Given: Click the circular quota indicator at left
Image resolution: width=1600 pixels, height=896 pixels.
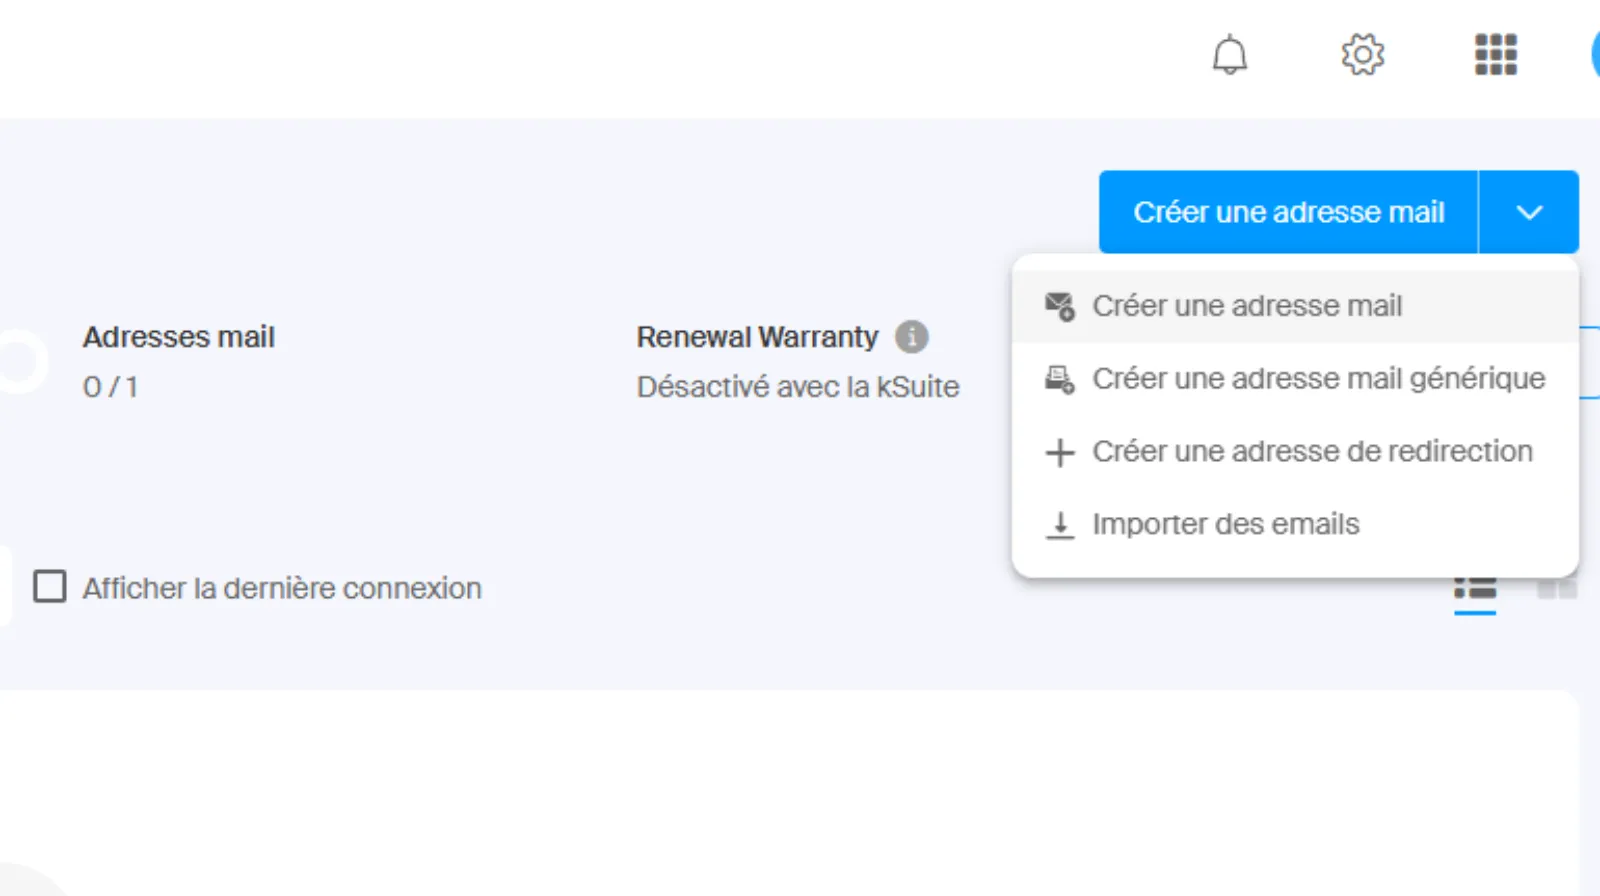Looking at the screenshot, I should (x=20, y=360).
